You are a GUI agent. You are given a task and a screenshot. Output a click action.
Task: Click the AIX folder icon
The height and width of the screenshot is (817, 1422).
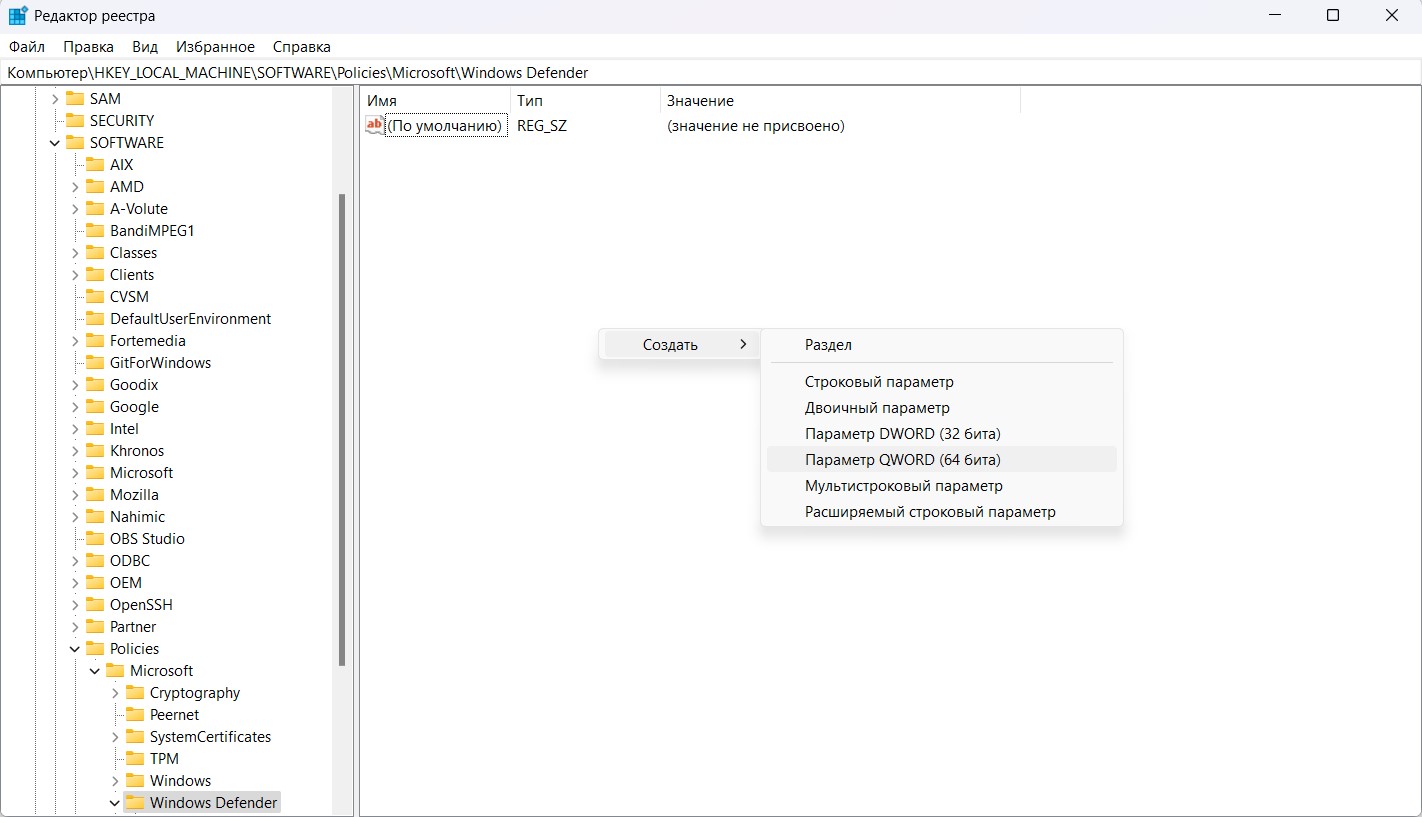[x=95, y=164]
